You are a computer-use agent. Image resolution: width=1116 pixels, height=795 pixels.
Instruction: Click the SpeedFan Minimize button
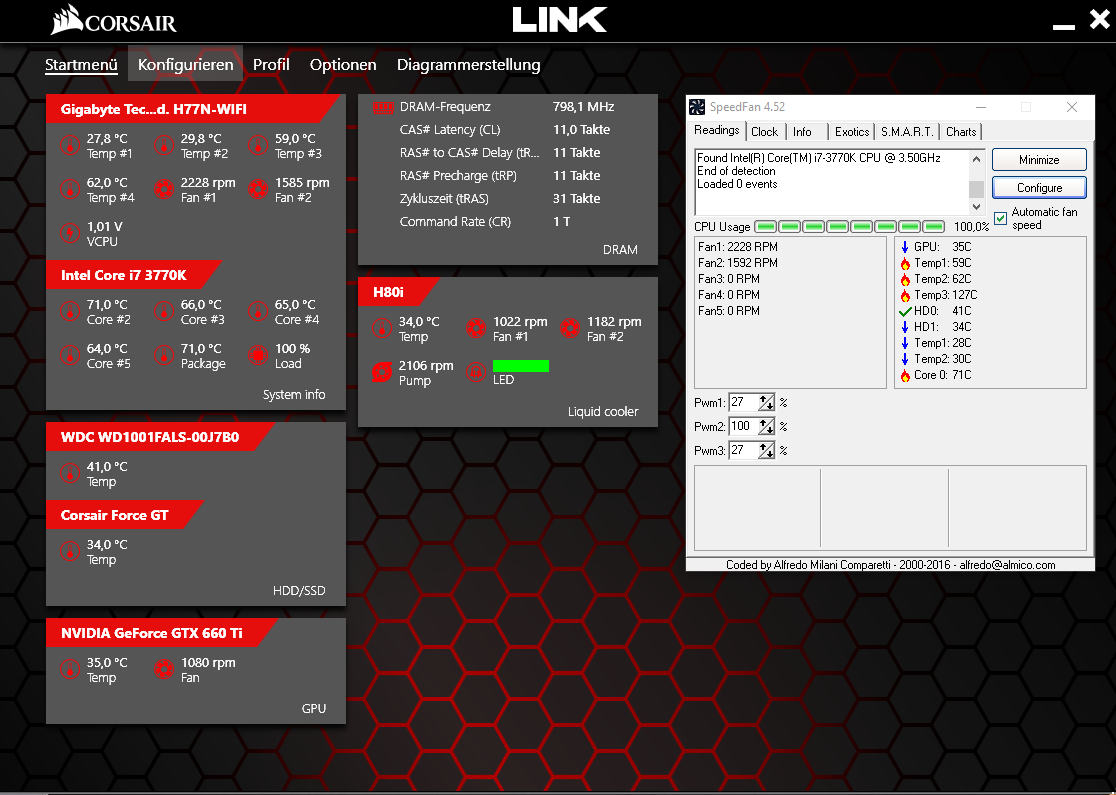(1039, 159)
